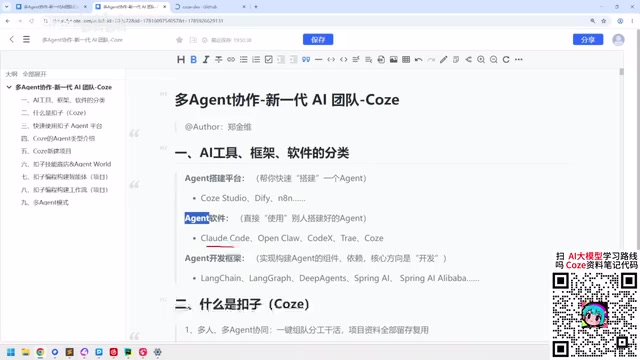Screen dimensions: 640x360
Task: Open a new browser tab
Action: 256,7
